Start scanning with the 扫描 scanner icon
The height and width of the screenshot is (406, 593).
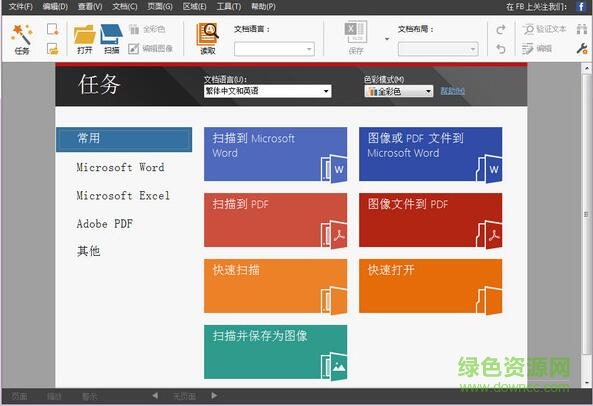tap(111, 39)
